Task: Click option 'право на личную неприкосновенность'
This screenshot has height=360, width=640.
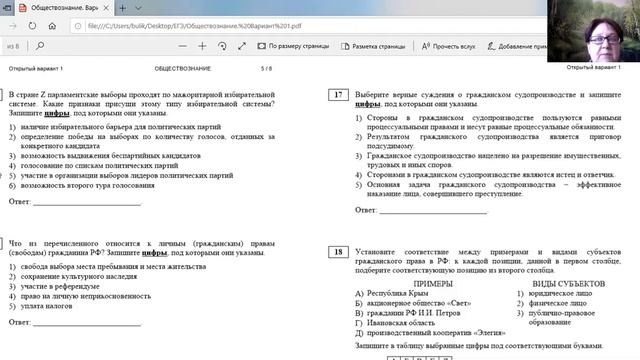Action: pos(86,296)
